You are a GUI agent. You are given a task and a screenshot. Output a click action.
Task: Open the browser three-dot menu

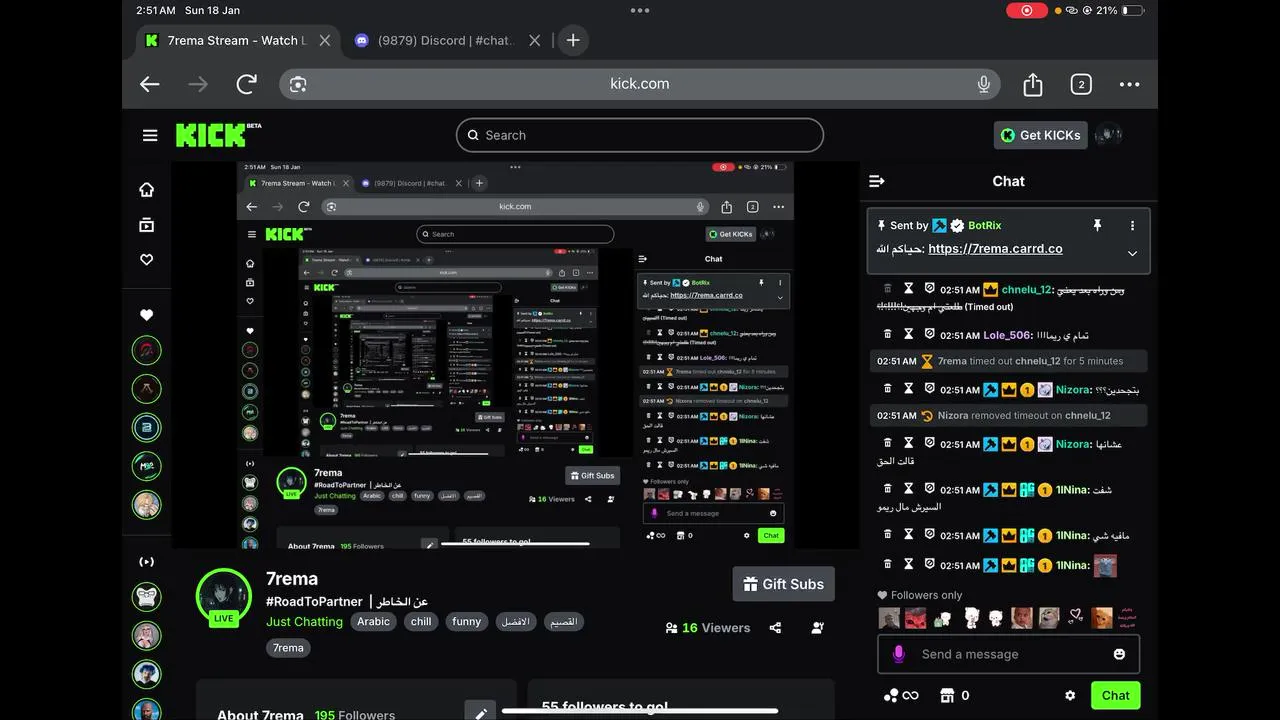coord(1129,84)
